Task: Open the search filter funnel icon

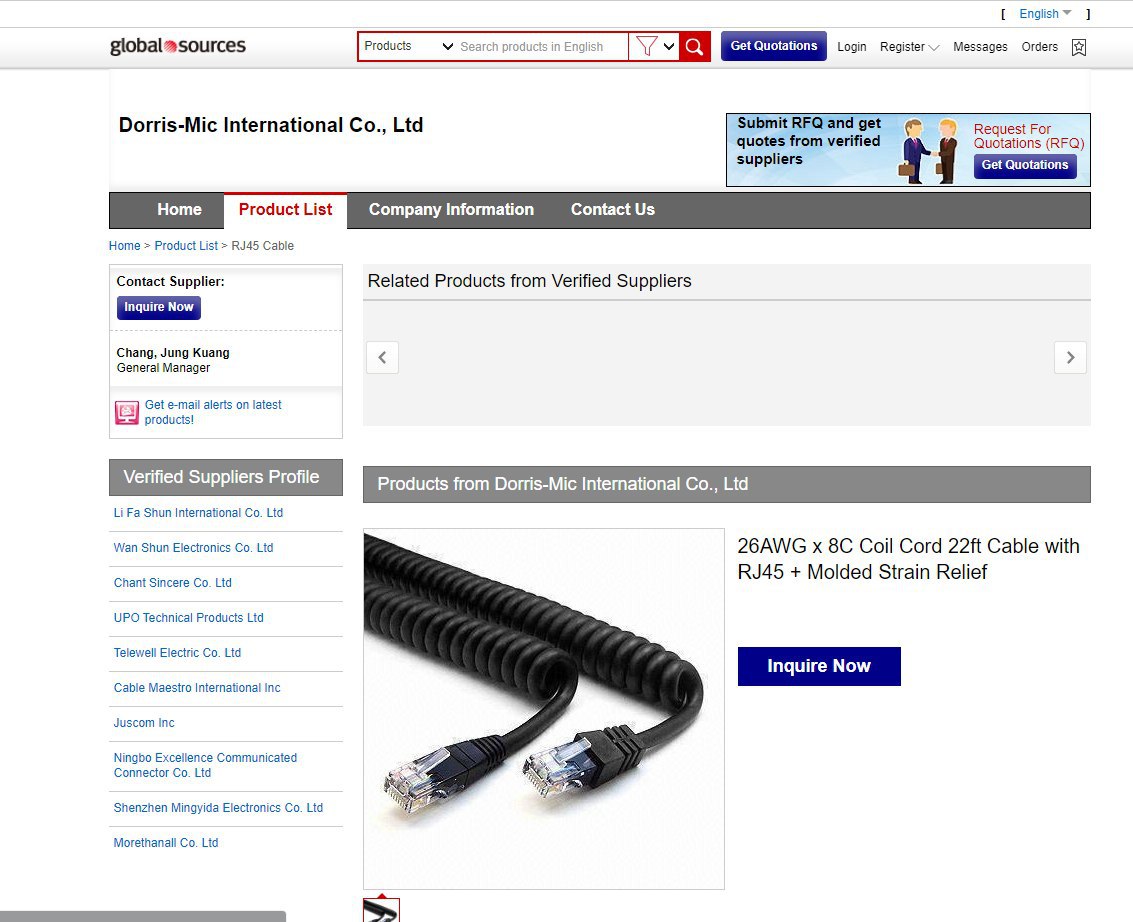Action: pos(647,47)
